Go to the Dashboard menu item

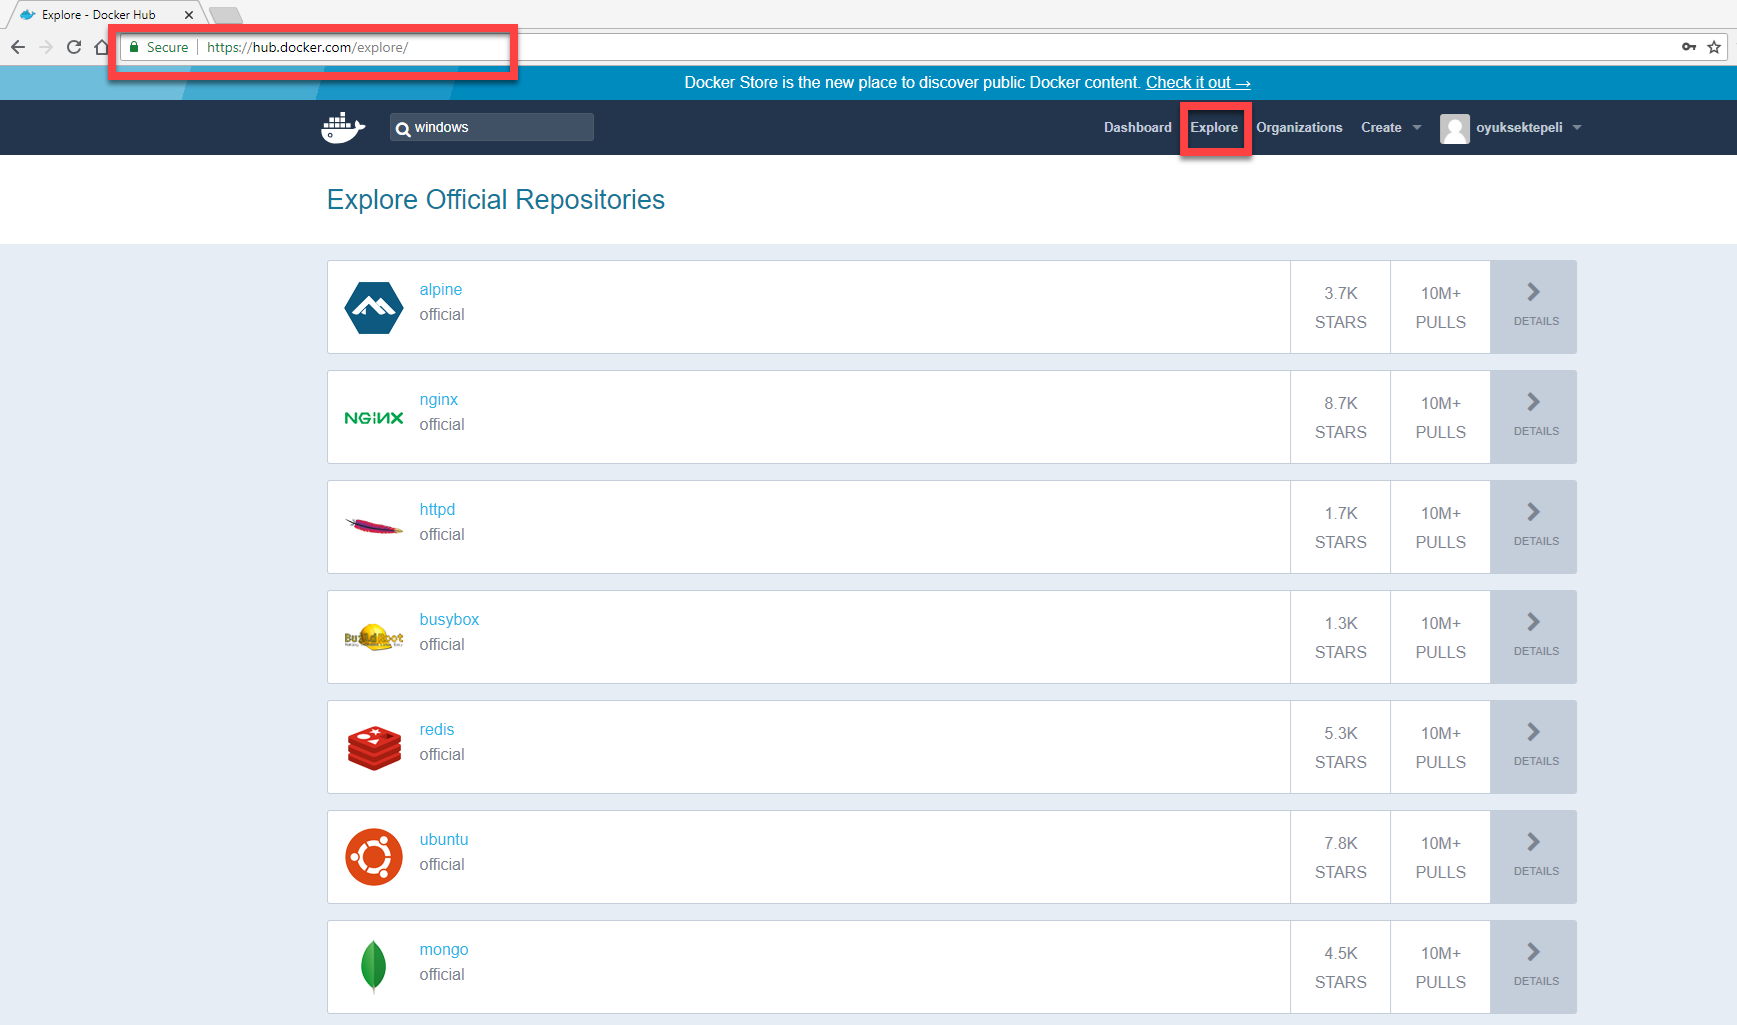point(1138,128)
